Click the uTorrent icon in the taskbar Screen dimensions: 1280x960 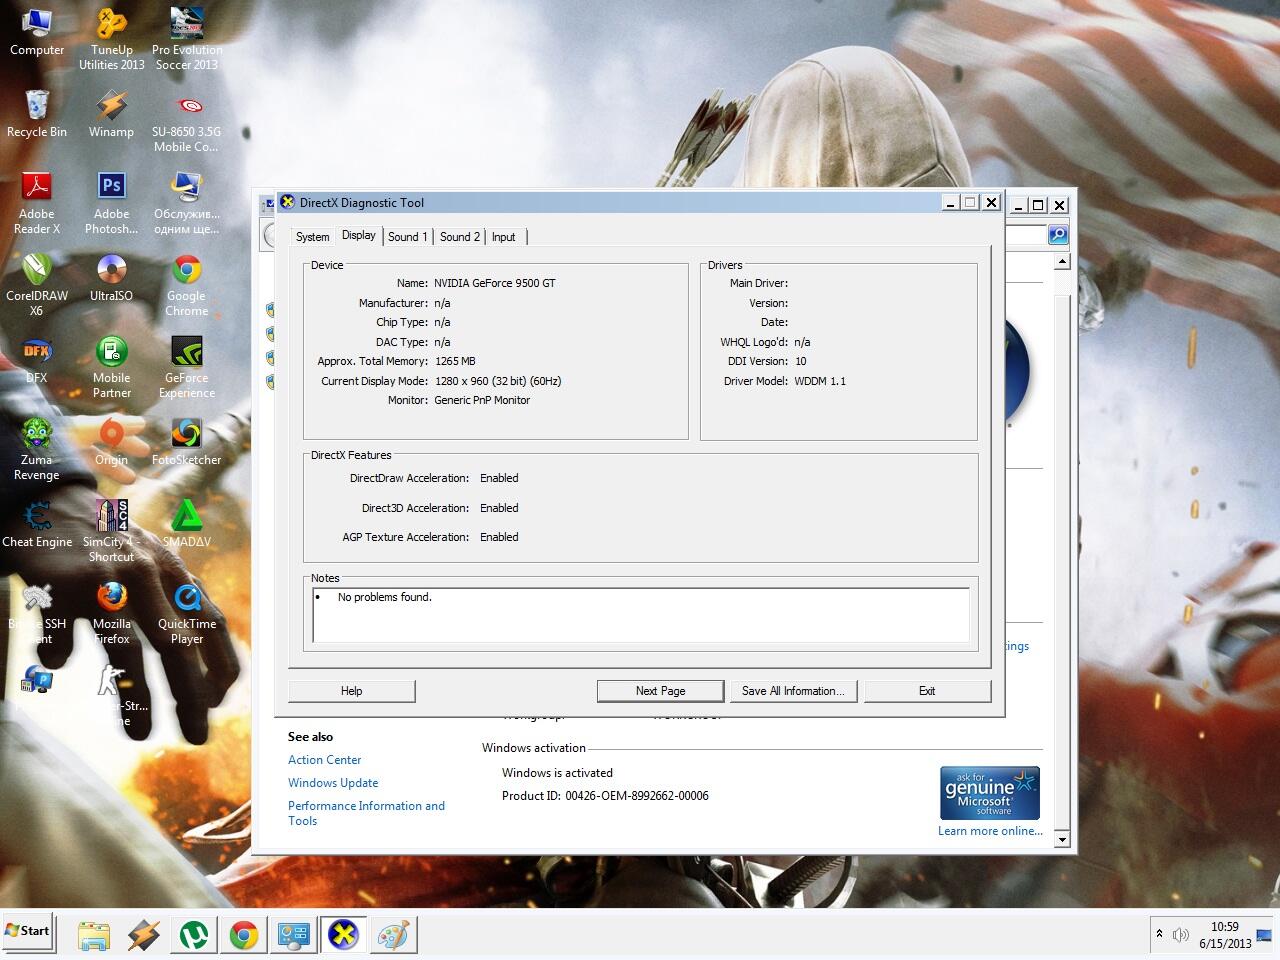coord(193,935)
